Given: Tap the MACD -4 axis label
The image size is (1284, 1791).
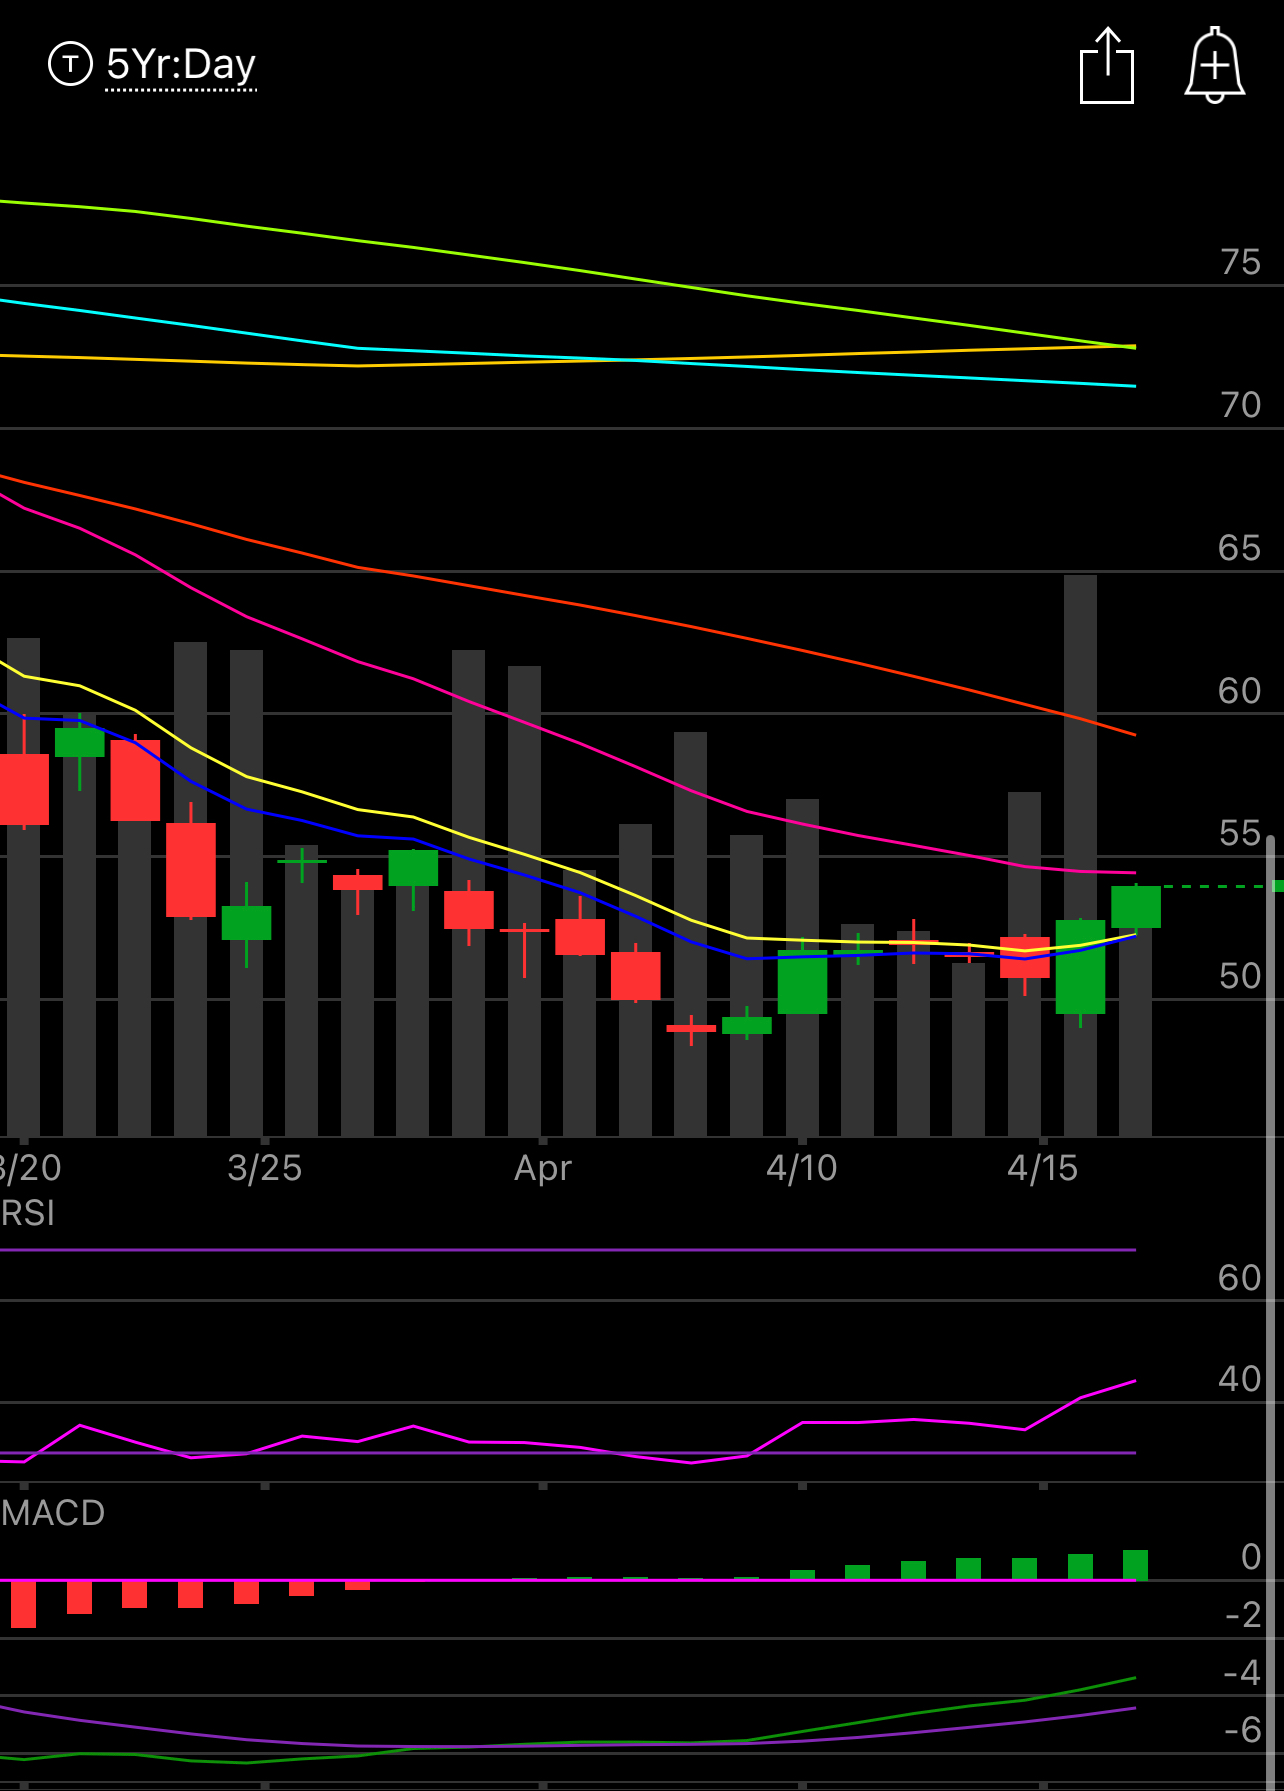Looking at the screenshot, I should click(1243, 1672).
